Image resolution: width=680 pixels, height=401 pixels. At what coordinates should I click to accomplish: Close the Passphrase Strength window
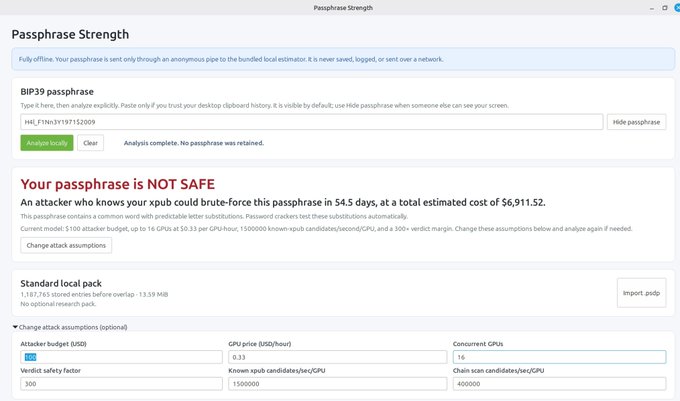(x=677, y=8)
